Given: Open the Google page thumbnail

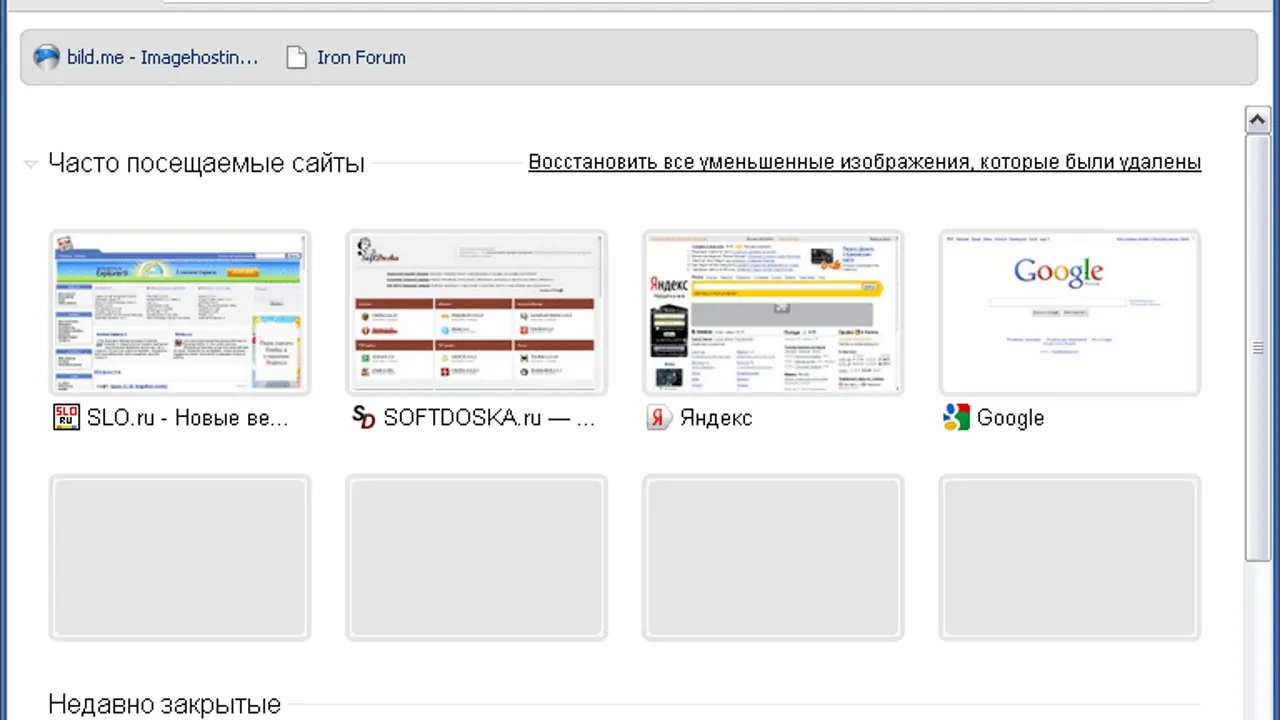Looking at the screenshot, I should click(x=1069, y=313).
